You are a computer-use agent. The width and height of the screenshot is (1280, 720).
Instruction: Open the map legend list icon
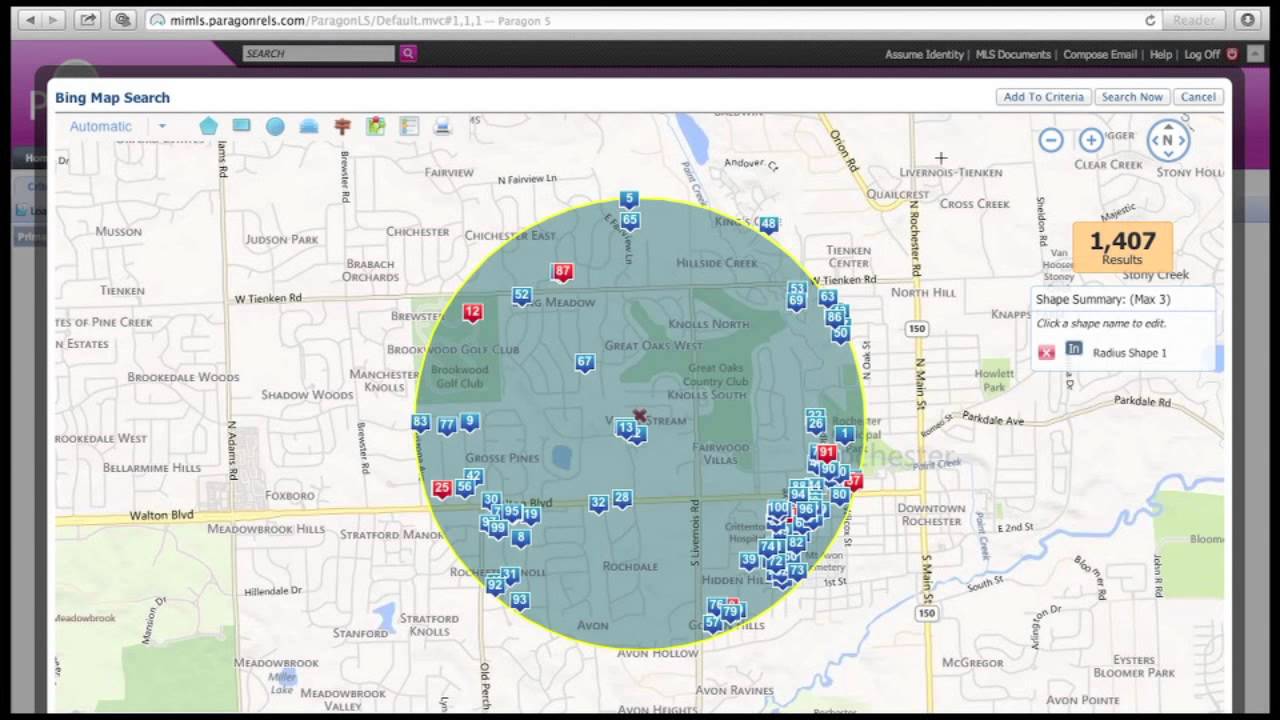point(409,126)
